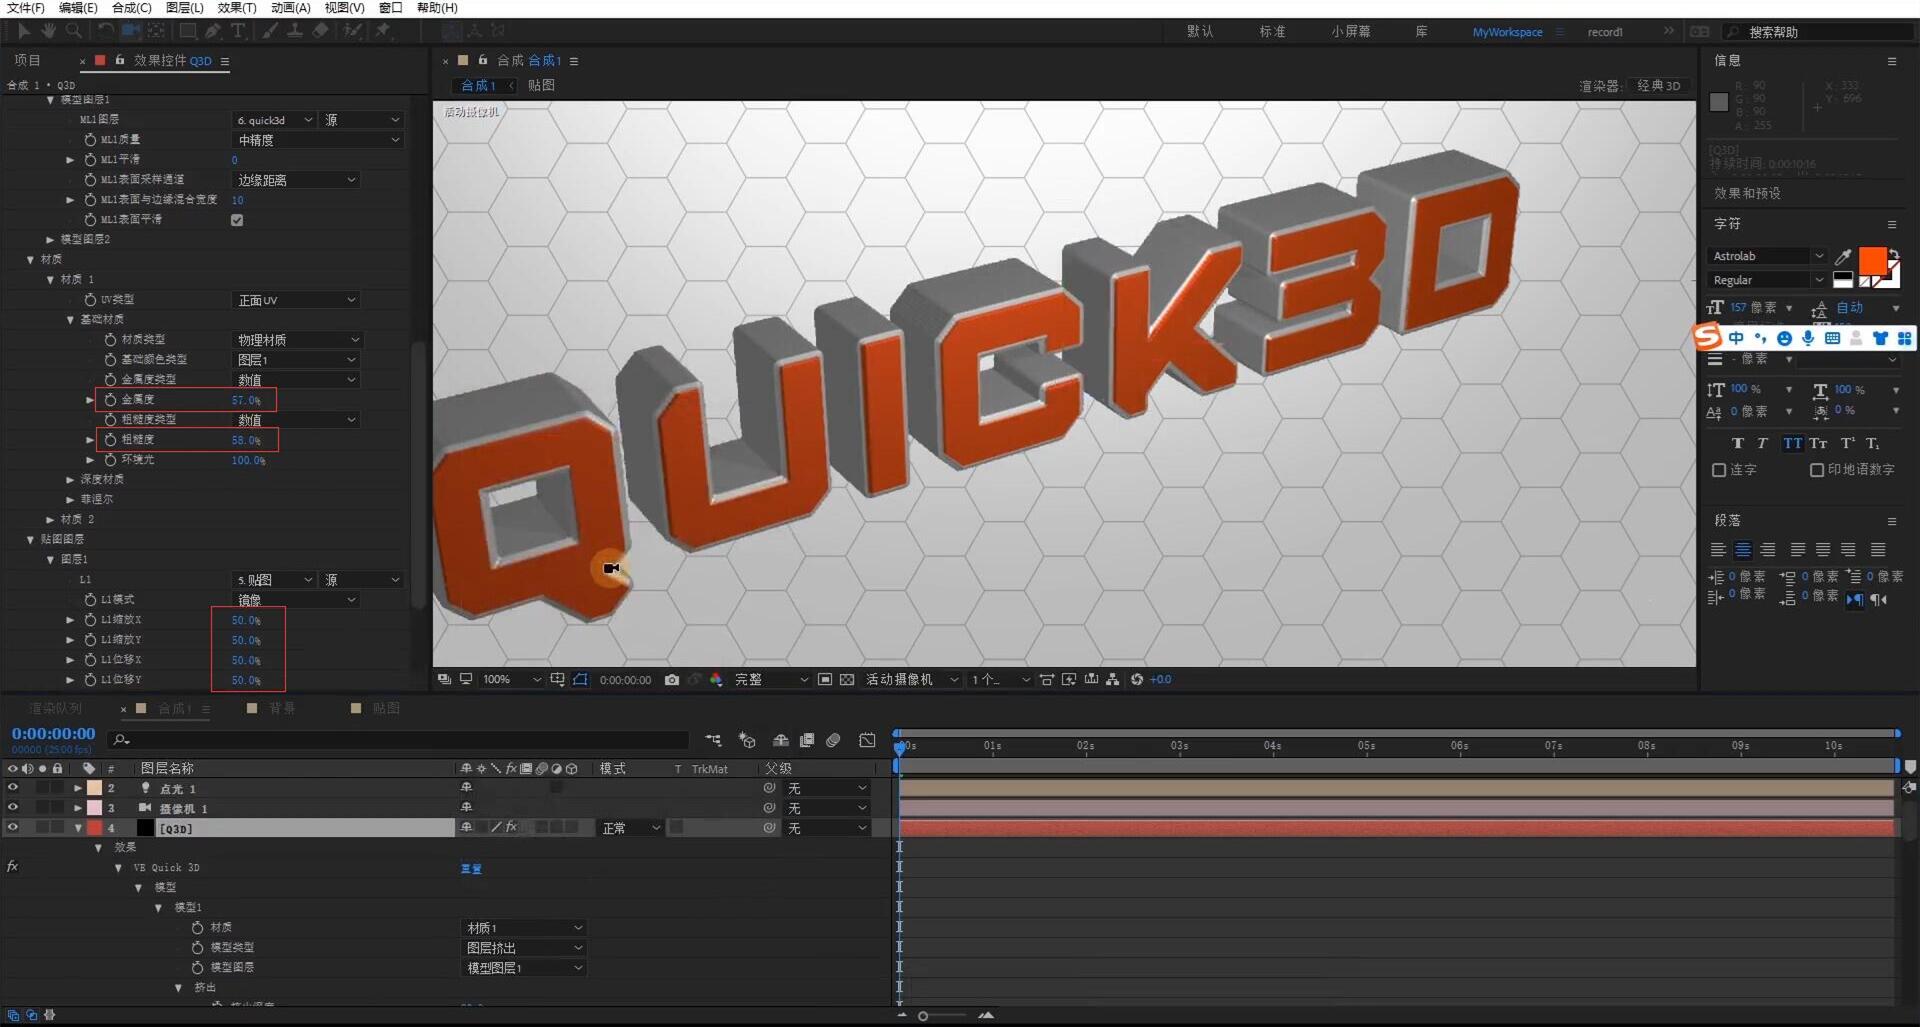The width and height of the screenshot is (1920, 1027).
Task: Open the 文件(F) menu
Action: coord(26,8)
